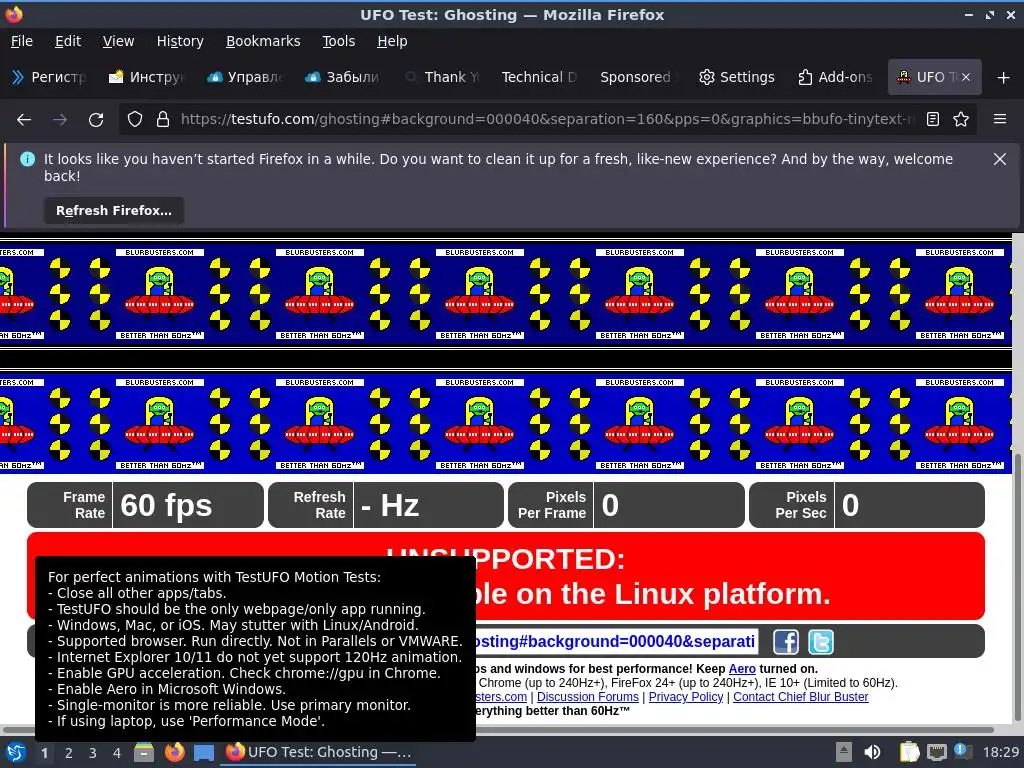Click the blue show desktop taskbar icon
This screenshot has height=768, width=1024.
coord(204,753)
